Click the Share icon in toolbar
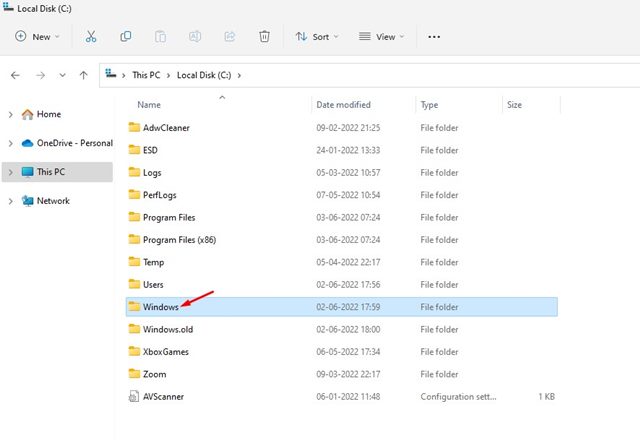The height and width of the screenshot is (440, 640). tap(229, 36)
